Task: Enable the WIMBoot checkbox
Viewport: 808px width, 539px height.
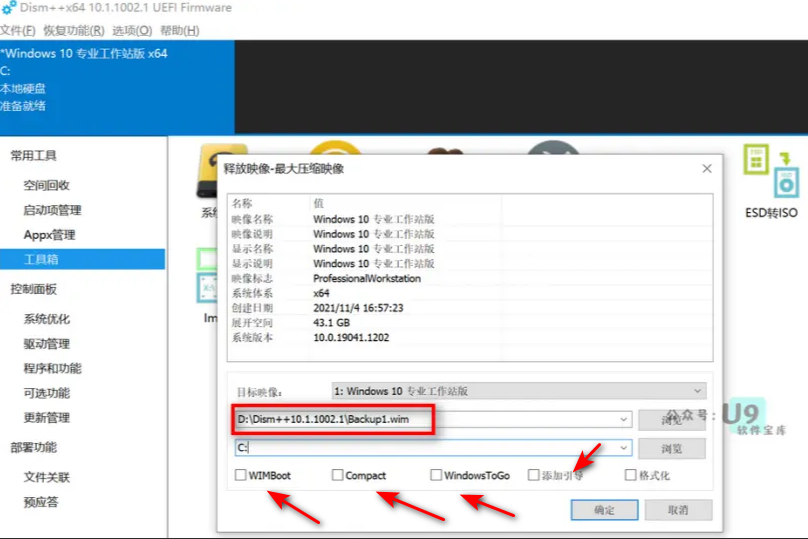Action: click(x=241, y=475)
